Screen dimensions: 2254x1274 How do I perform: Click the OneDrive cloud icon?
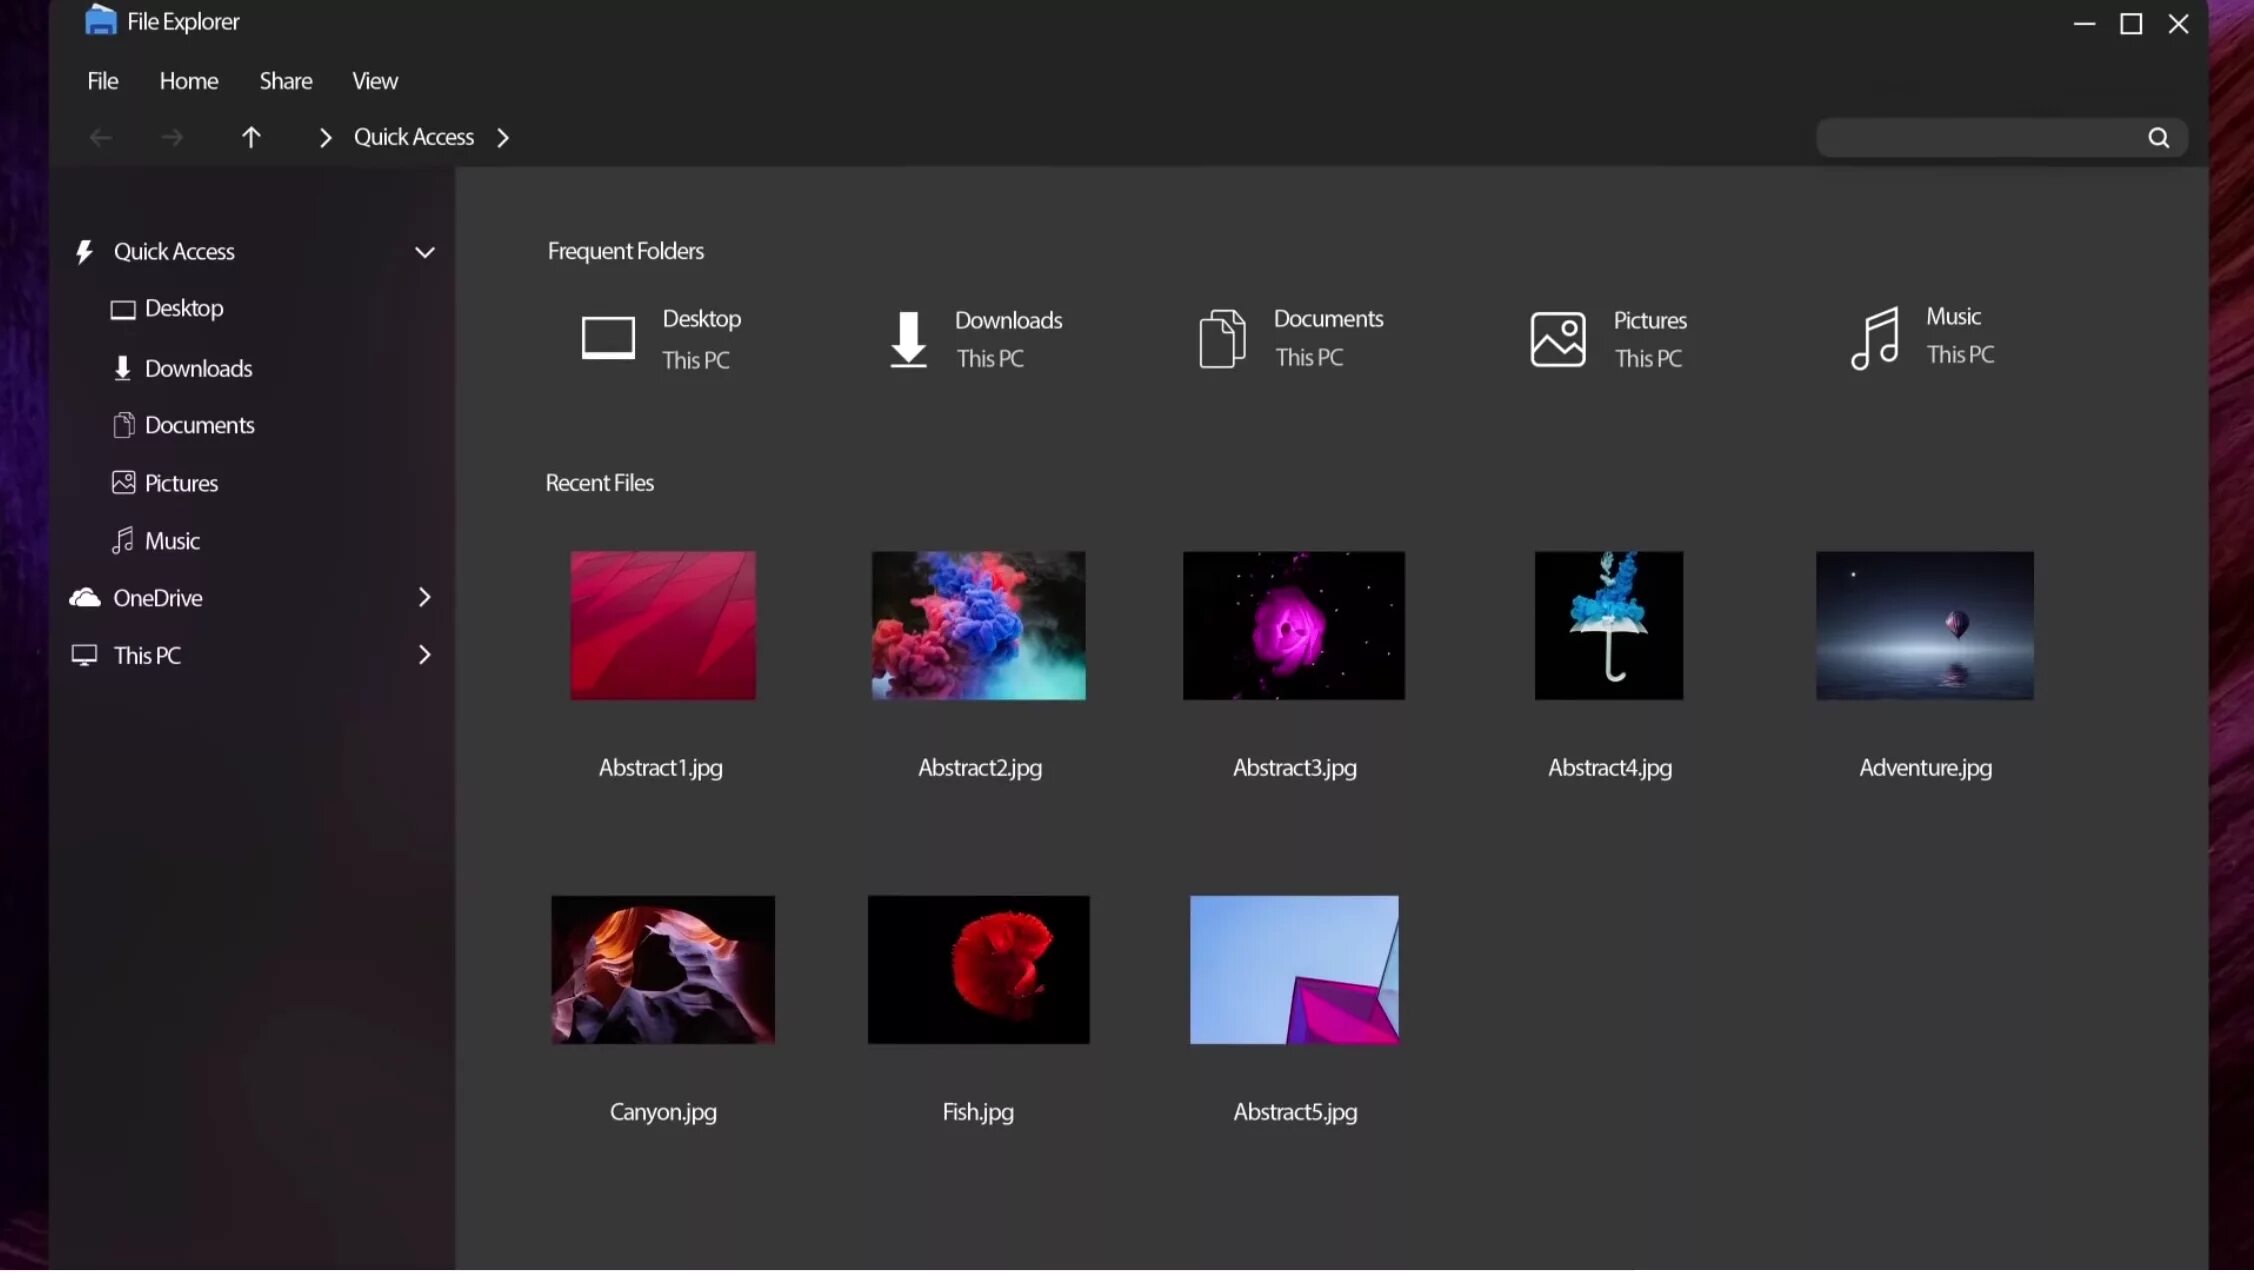pos(84,596)
